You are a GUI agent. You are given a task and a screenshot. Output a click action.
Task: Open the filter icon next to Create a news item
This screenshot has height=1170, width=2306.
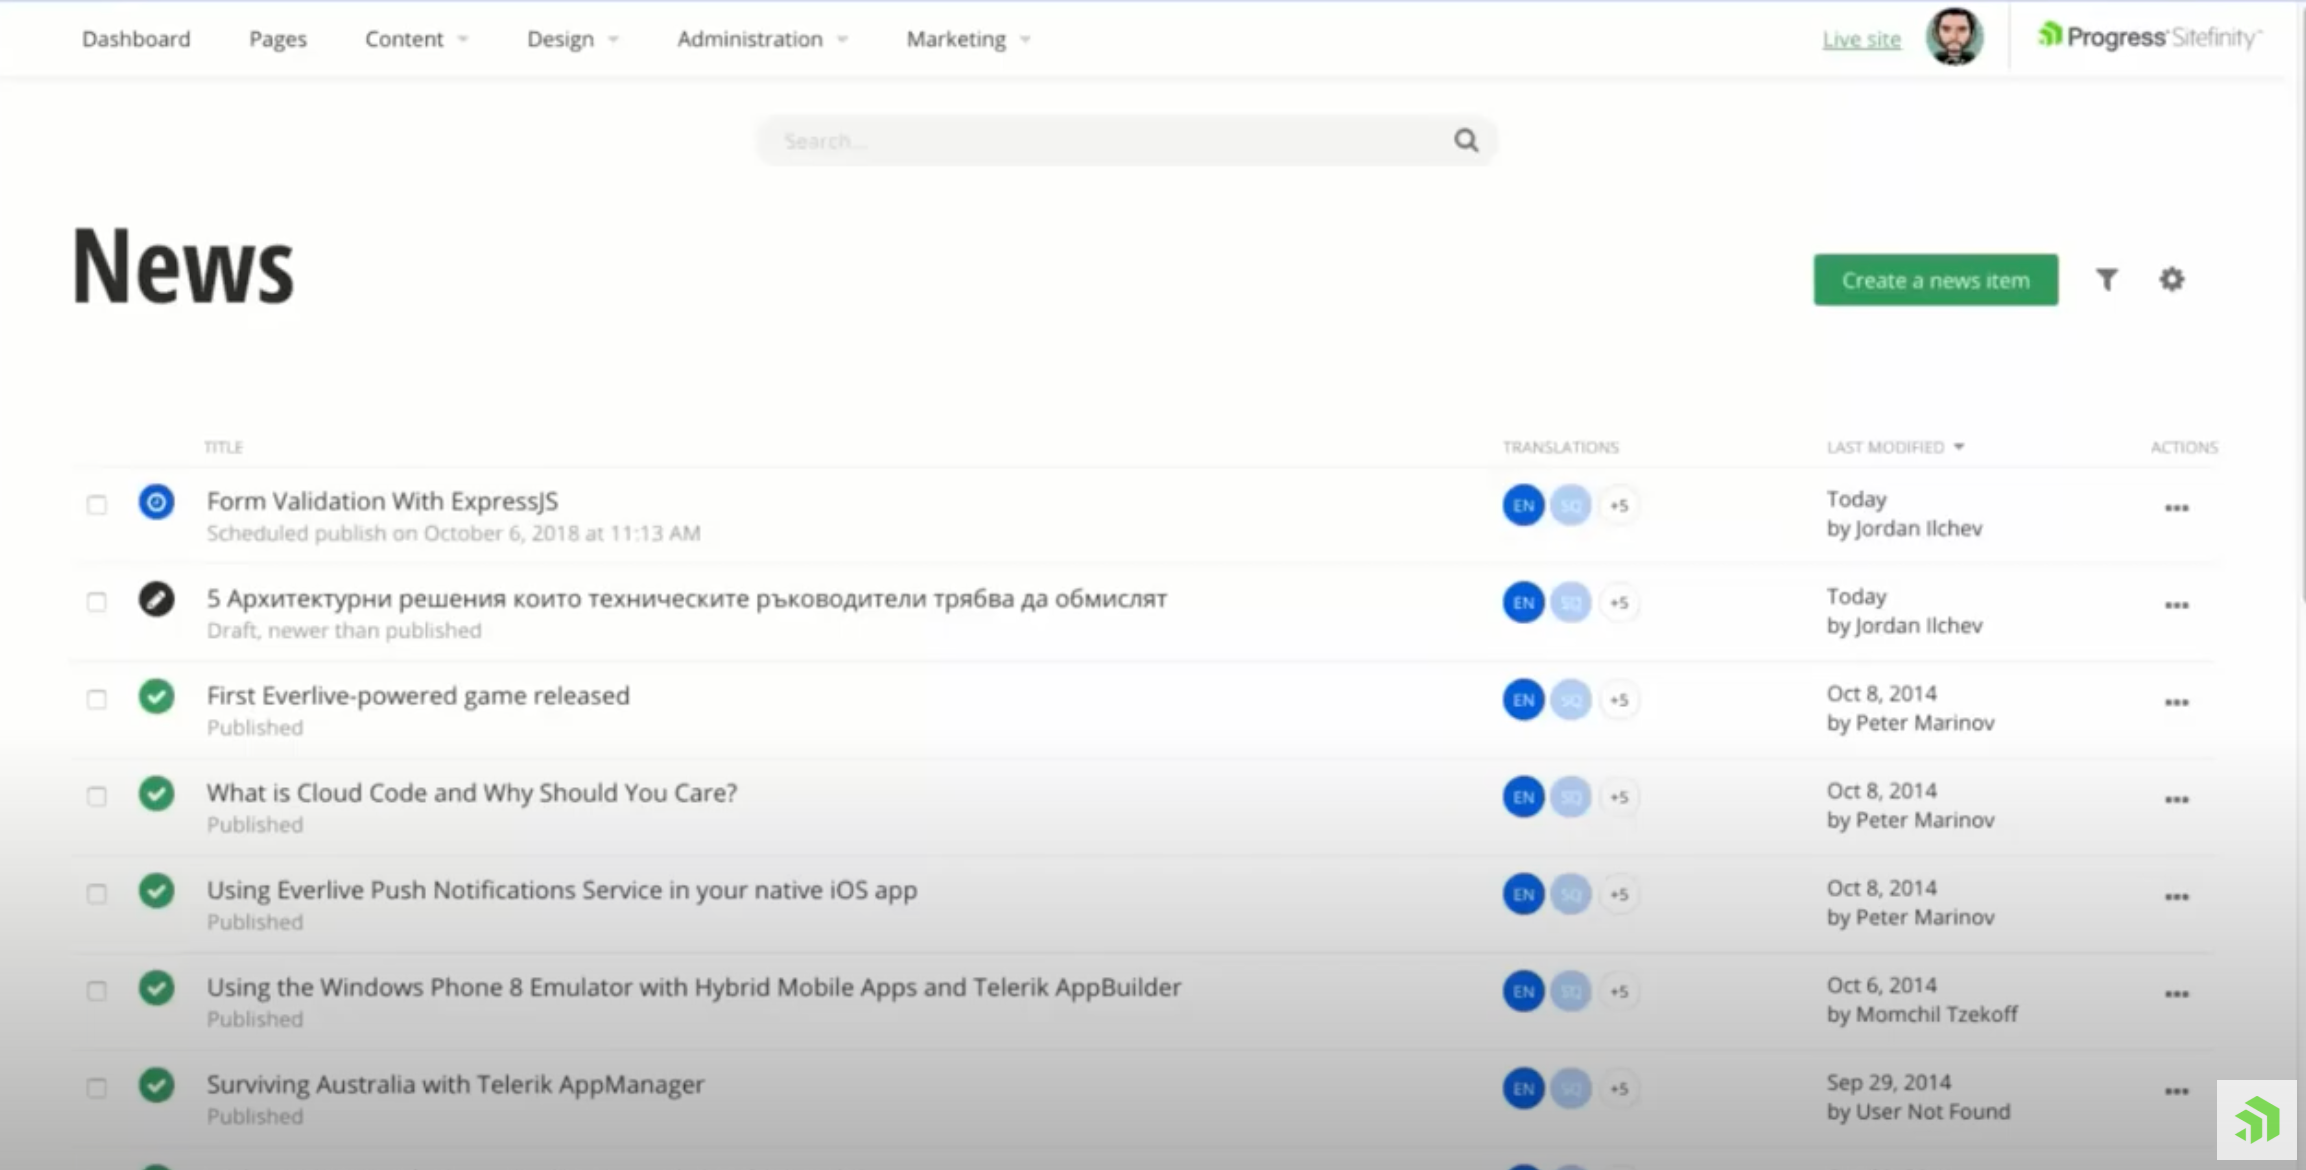tap(2107, 280)
